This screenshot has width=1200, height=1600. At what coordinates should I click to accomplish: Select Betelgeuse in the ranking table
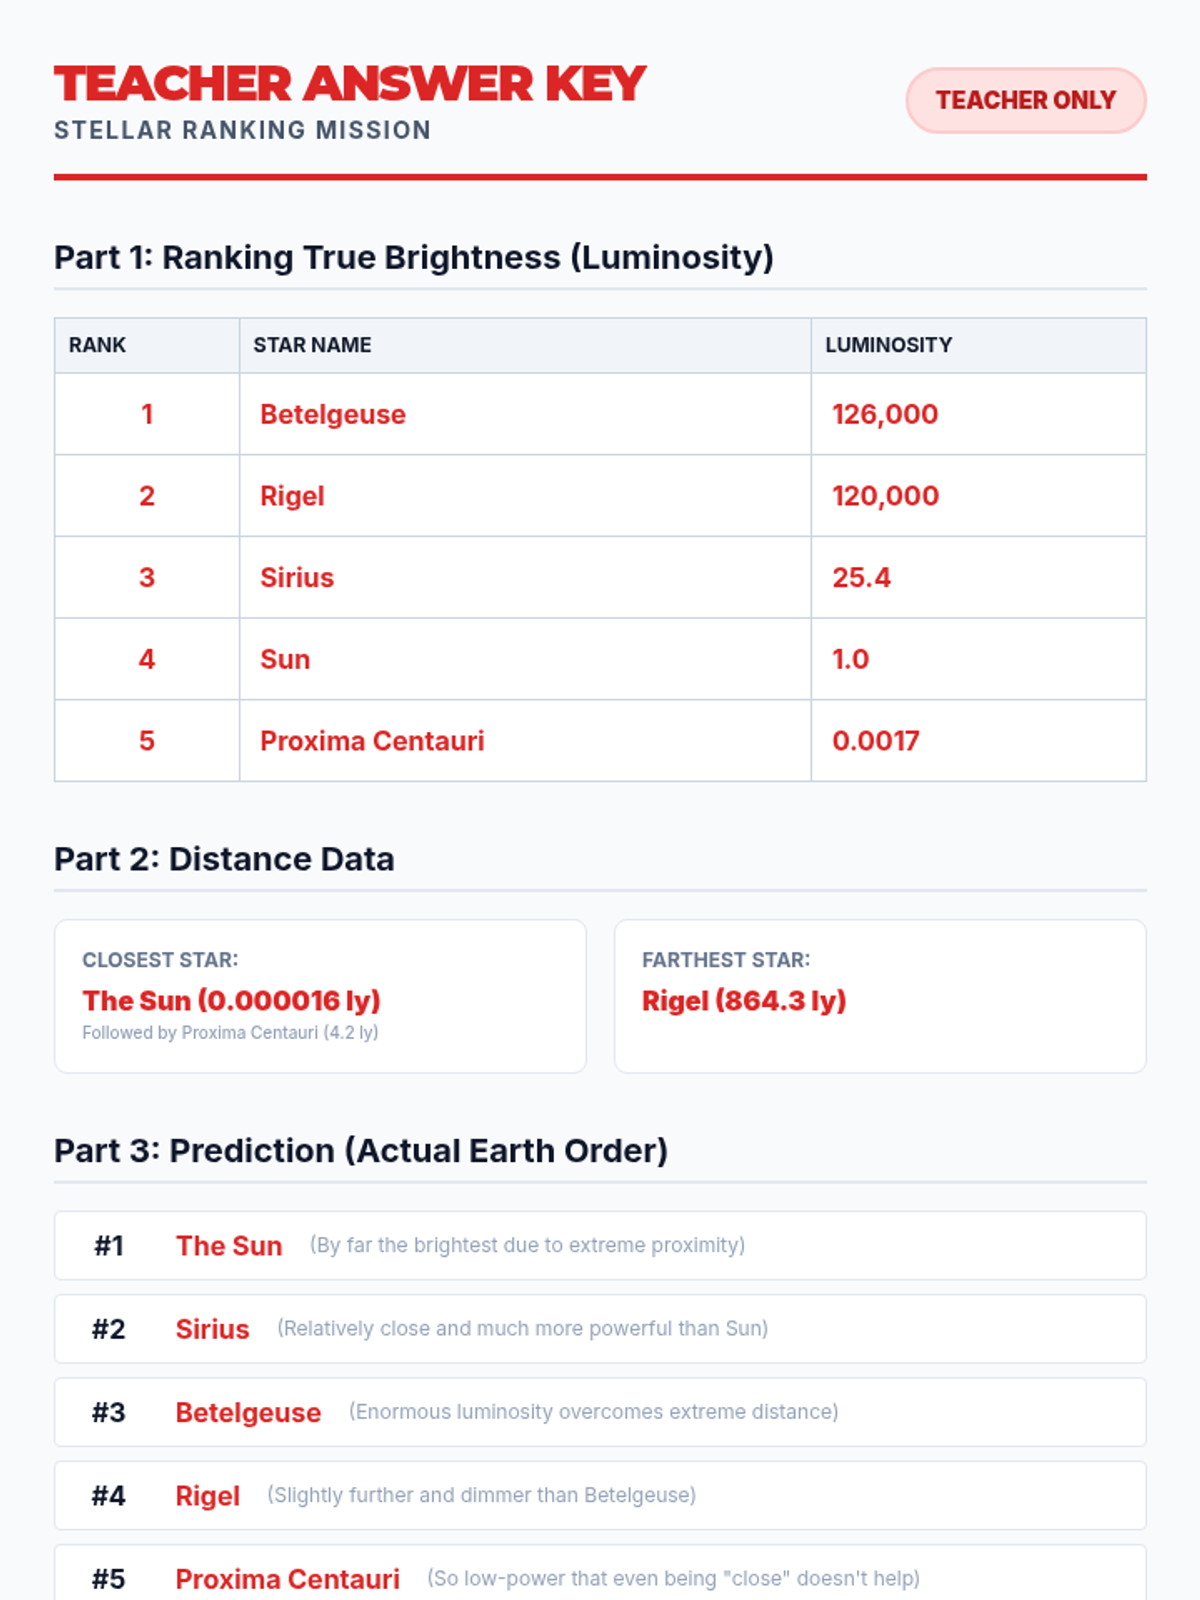point(333,414)
